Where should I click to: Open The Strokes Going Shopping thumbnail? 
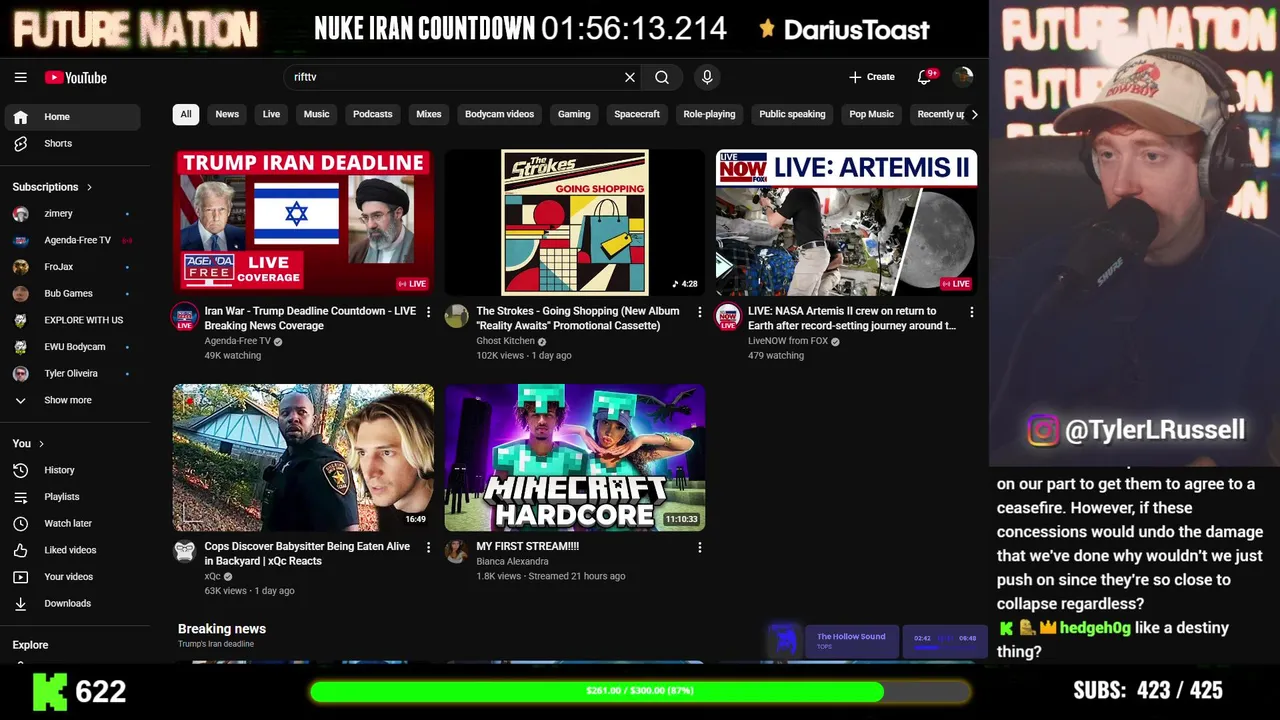(x=575, y=222)
